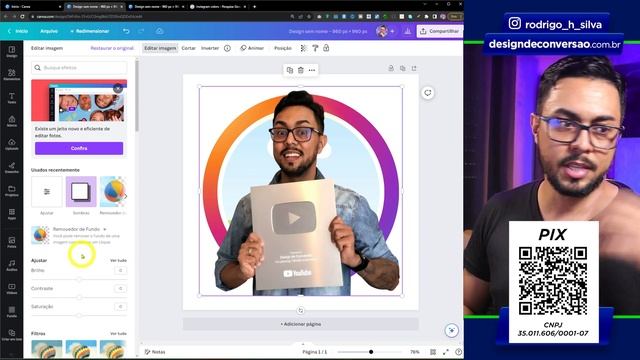The width and height of the screenshot is (640, 360).
Task: Click Inverter in the image toolbar
Action: coord(210,48)
